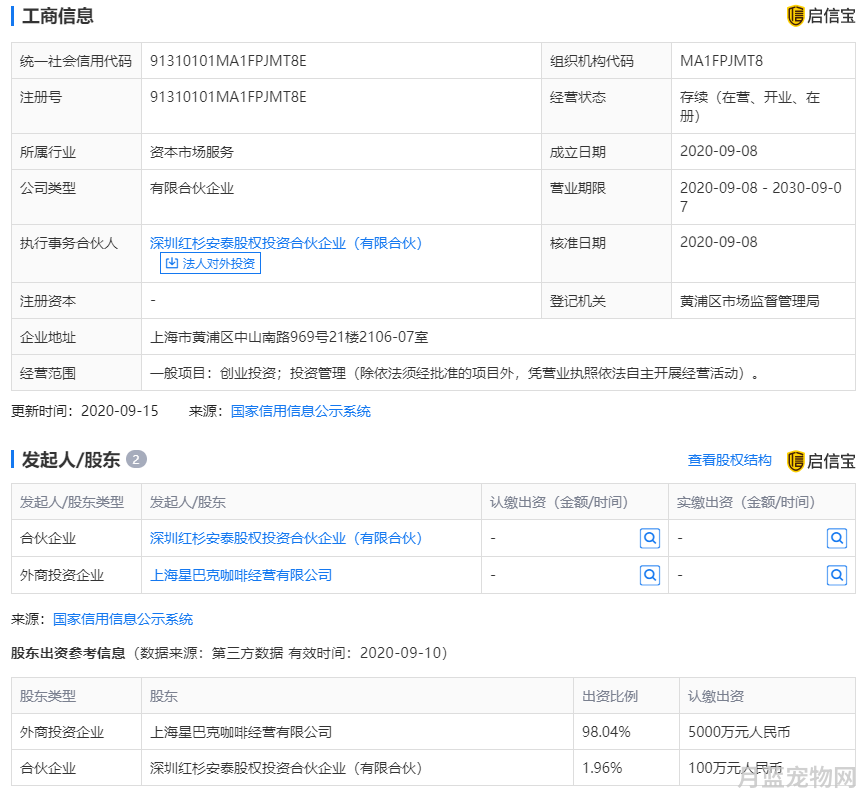Click 公司类型 value 有限合伙企业

[191, 189]
